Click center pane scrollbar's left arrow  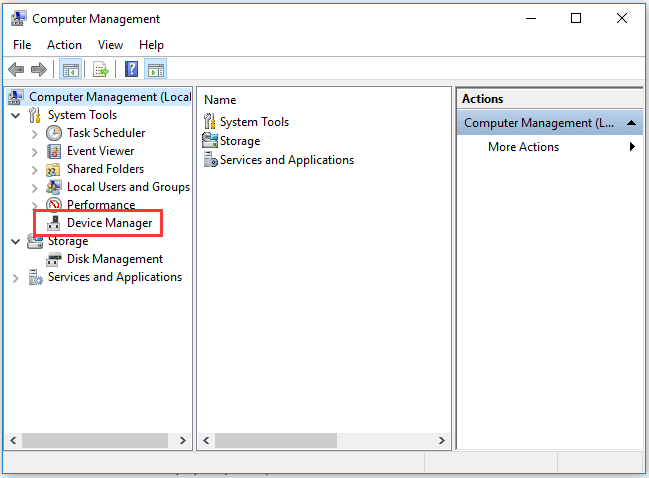206,440
